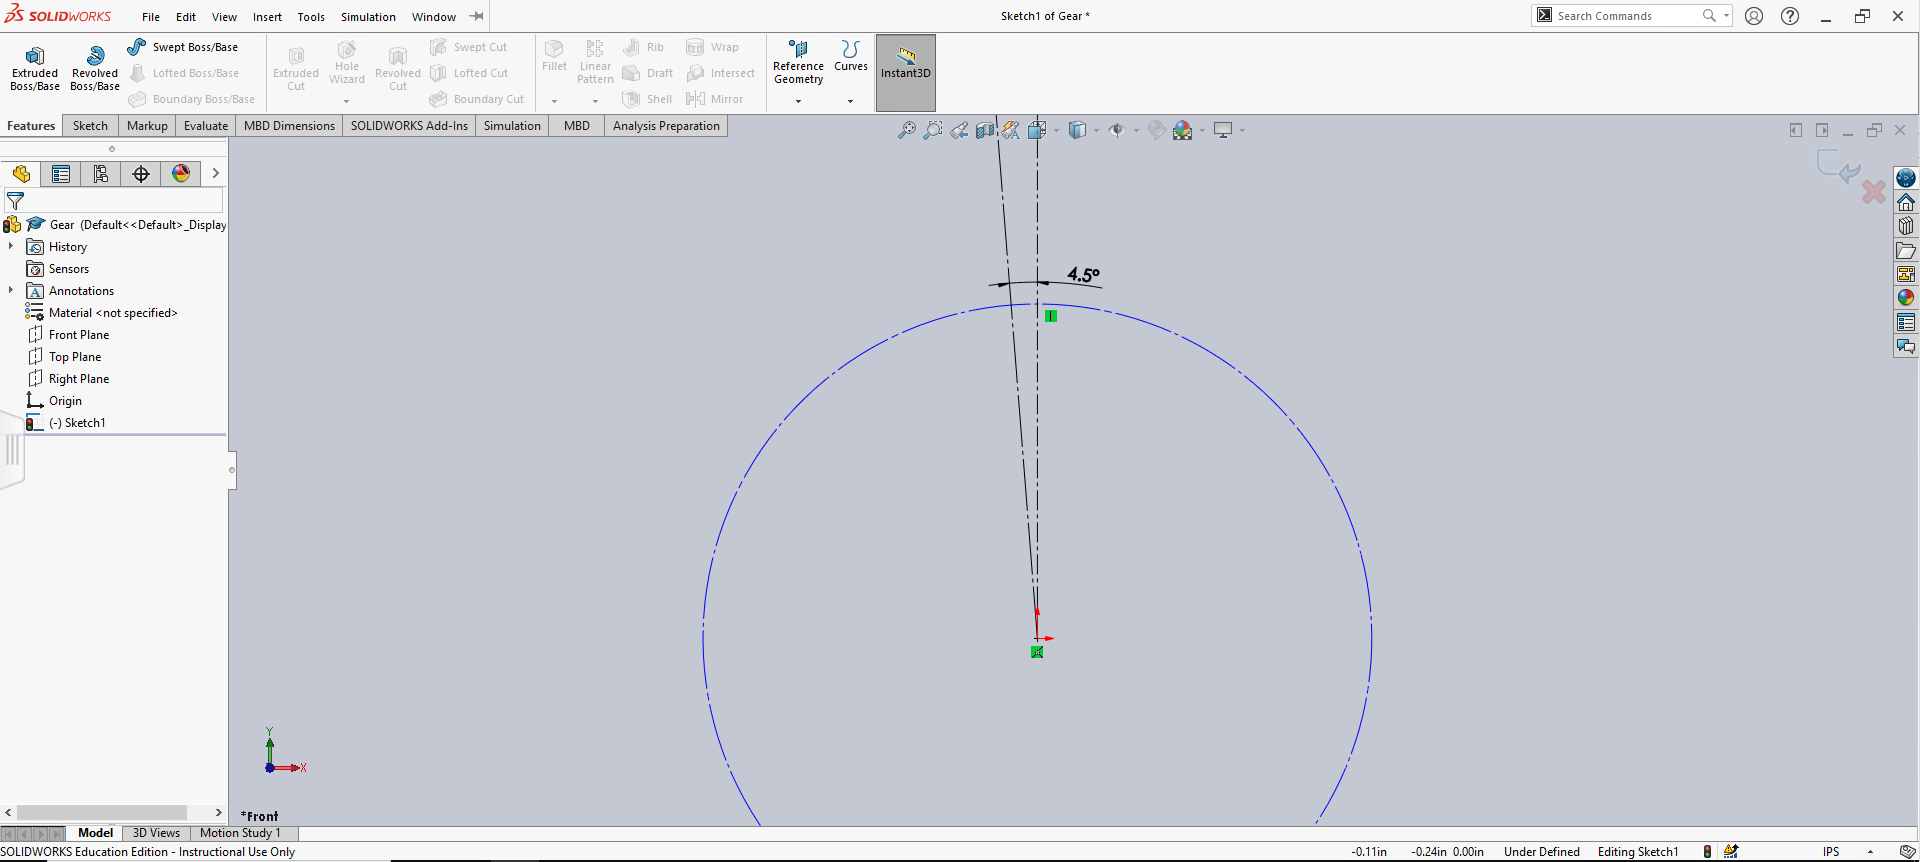The image size is (1920, 862).
Task: Open the PropertyManager panel tab
Action: 61,174
